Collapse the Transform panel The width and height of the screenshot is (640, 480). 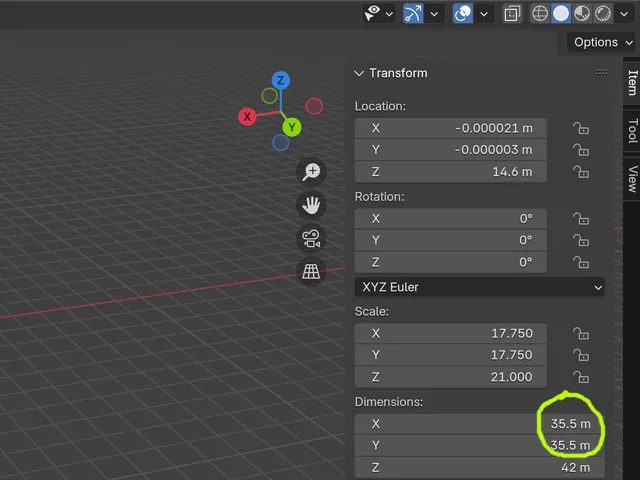pyautogui.click(x=359, y=73)
